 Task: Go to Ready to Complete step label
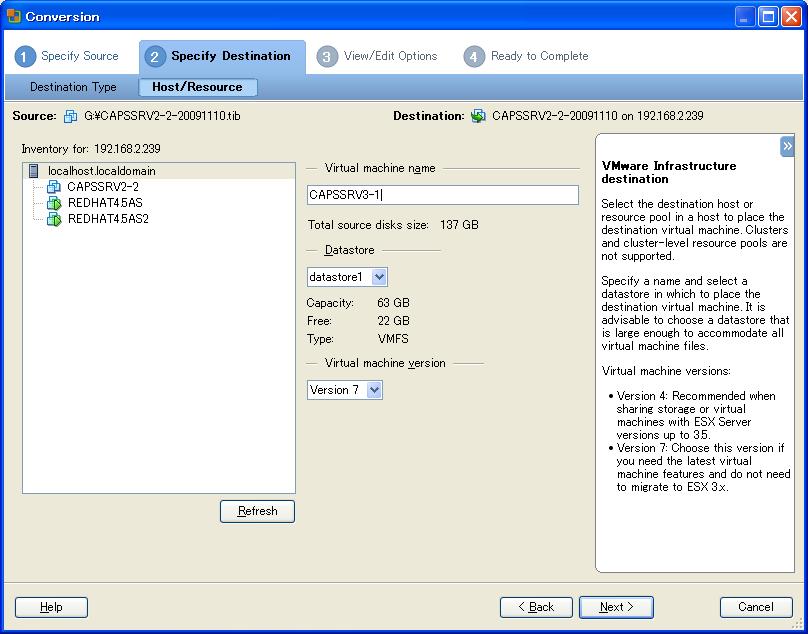[x=540, y=56]
